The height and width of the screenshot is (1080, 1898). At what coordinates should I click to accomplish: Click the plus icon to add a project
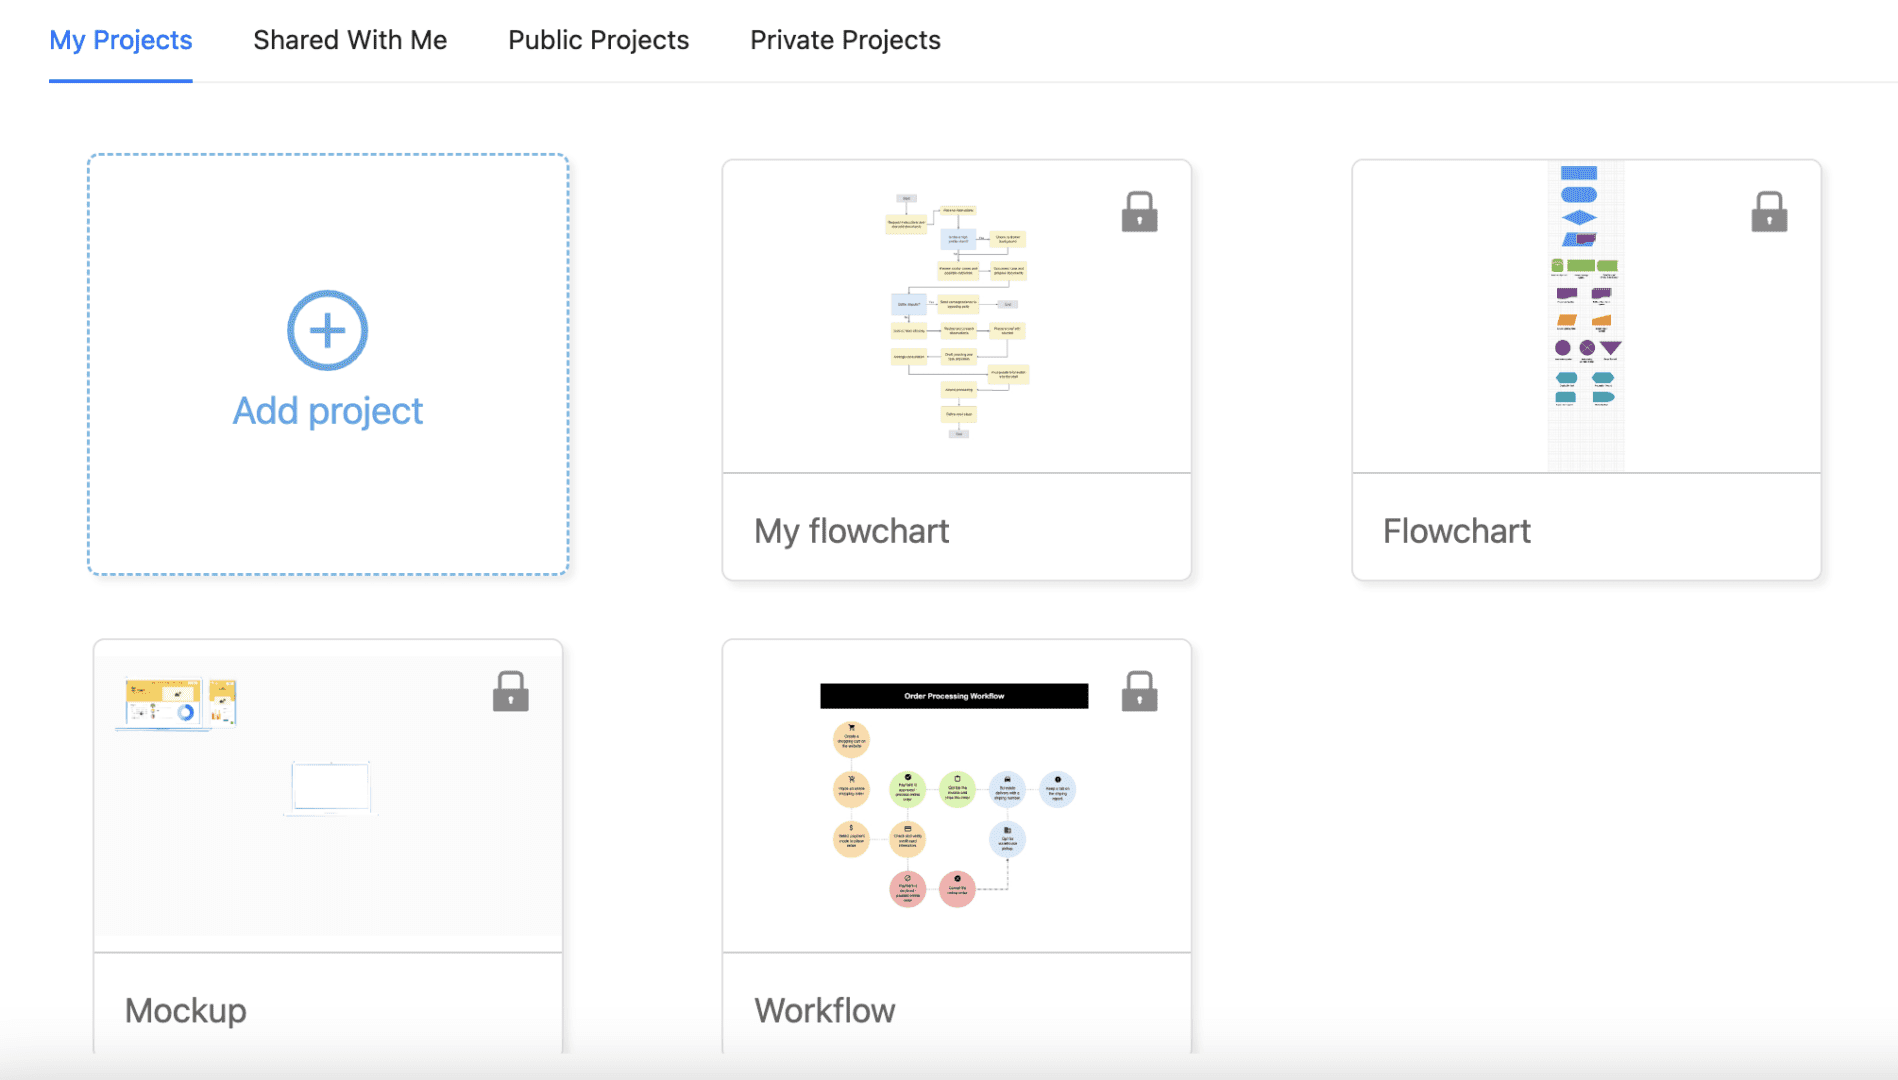click(328, 329)
